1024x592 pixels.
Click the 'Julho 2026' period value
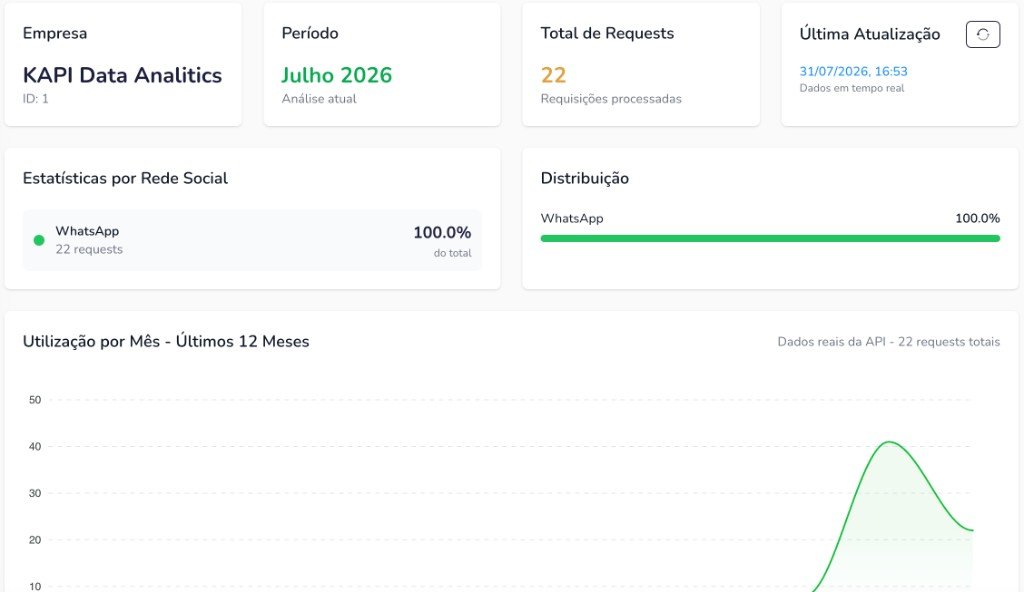(x=336, y=75)
